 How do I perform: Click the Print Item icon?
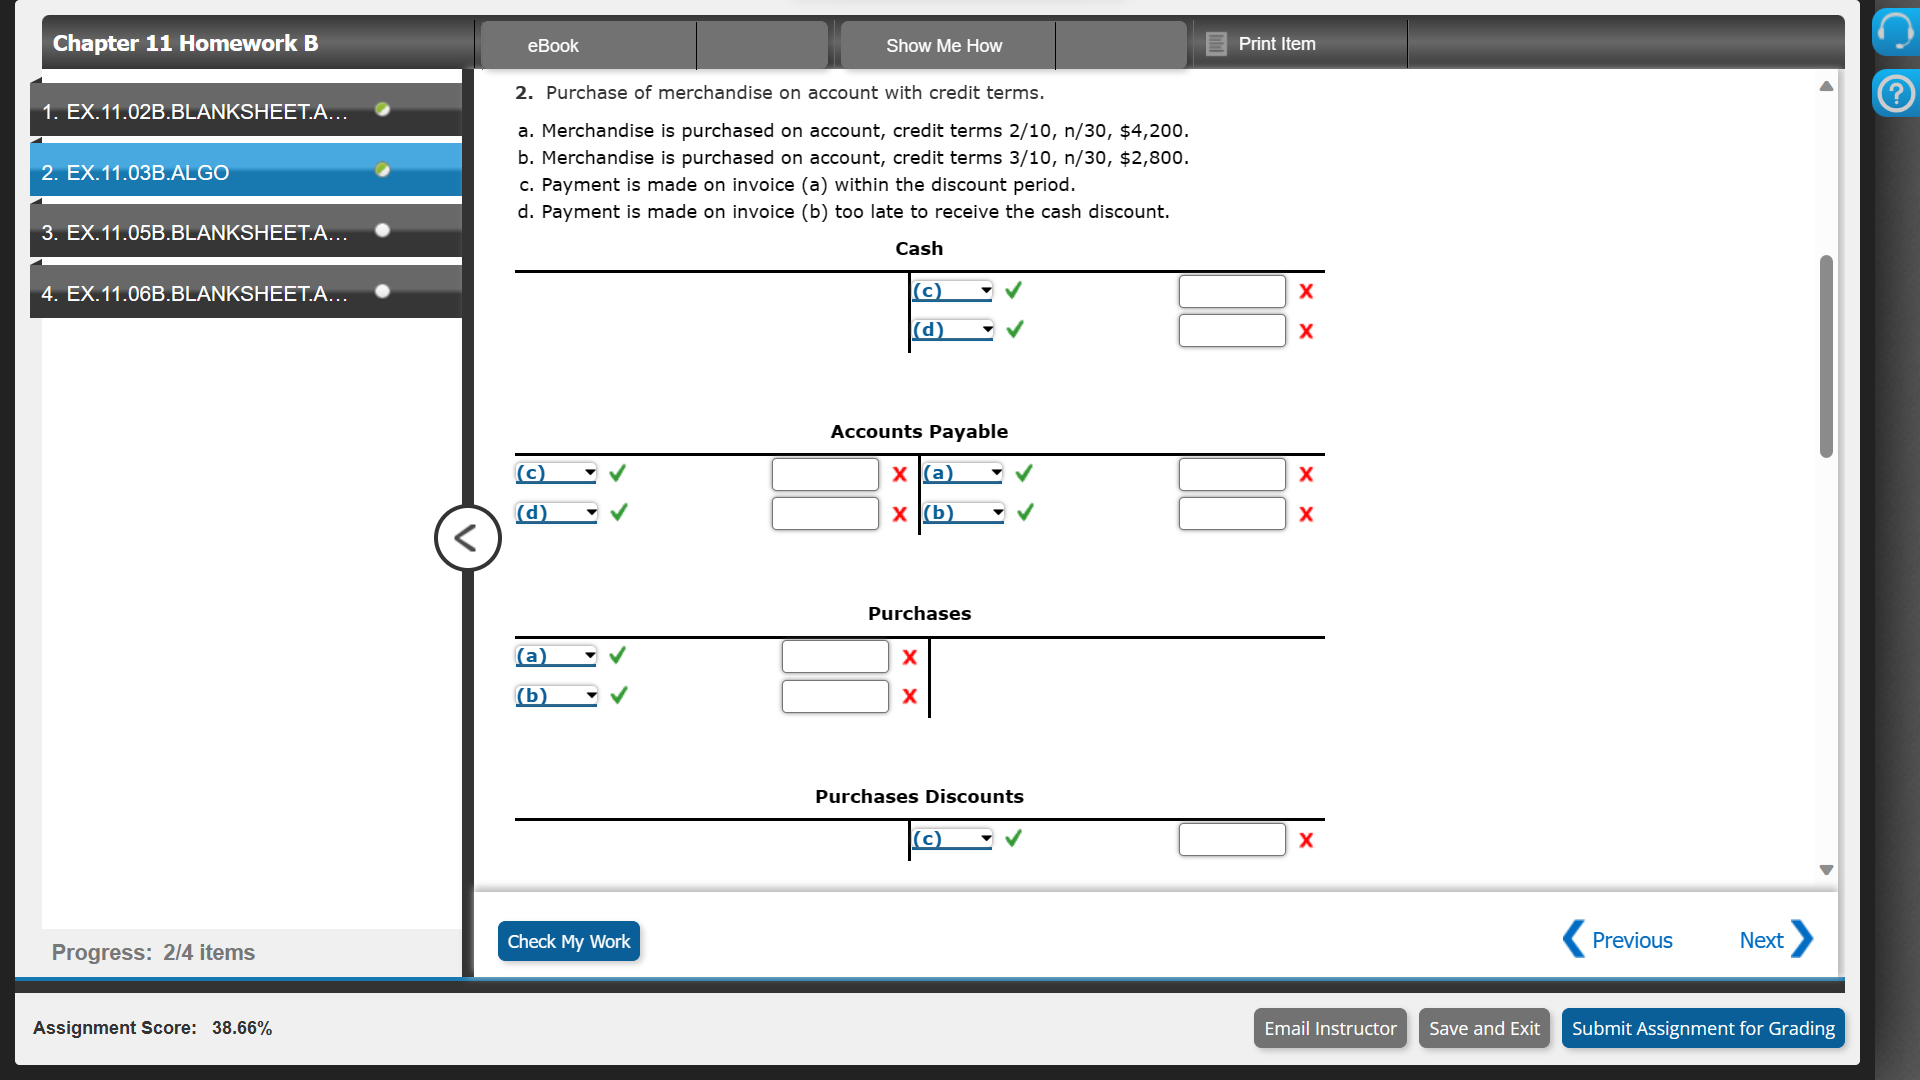[x=1216, y=44]
